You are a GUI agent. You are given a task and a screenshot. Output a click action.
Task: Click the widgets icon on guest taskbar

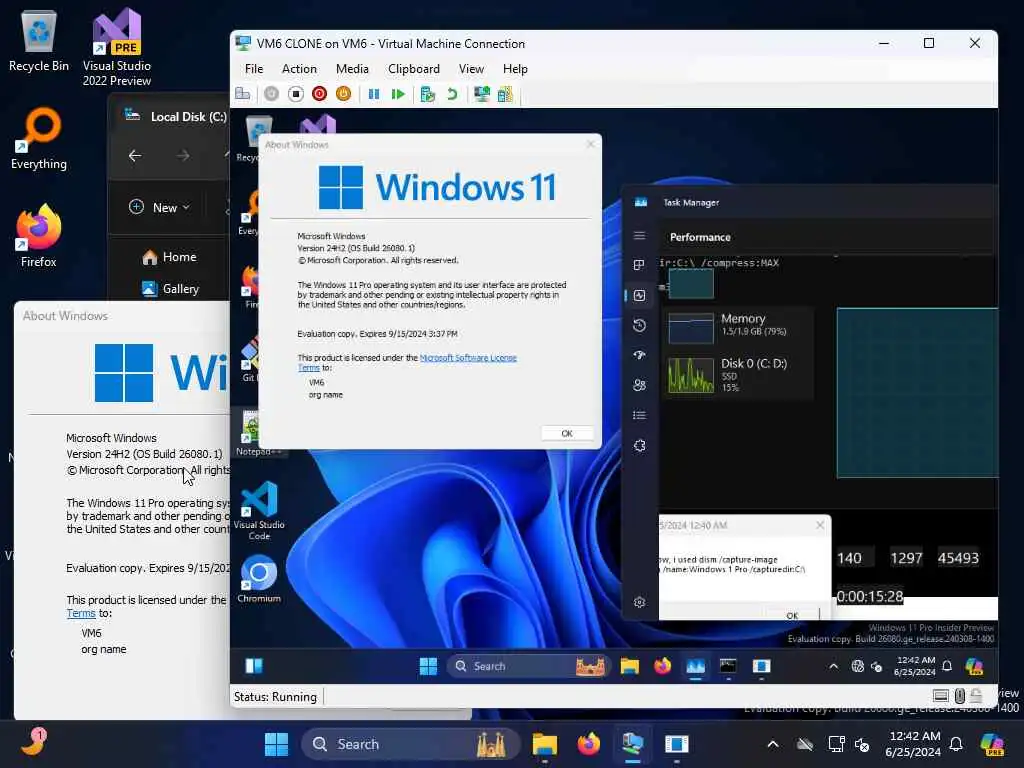254,665
